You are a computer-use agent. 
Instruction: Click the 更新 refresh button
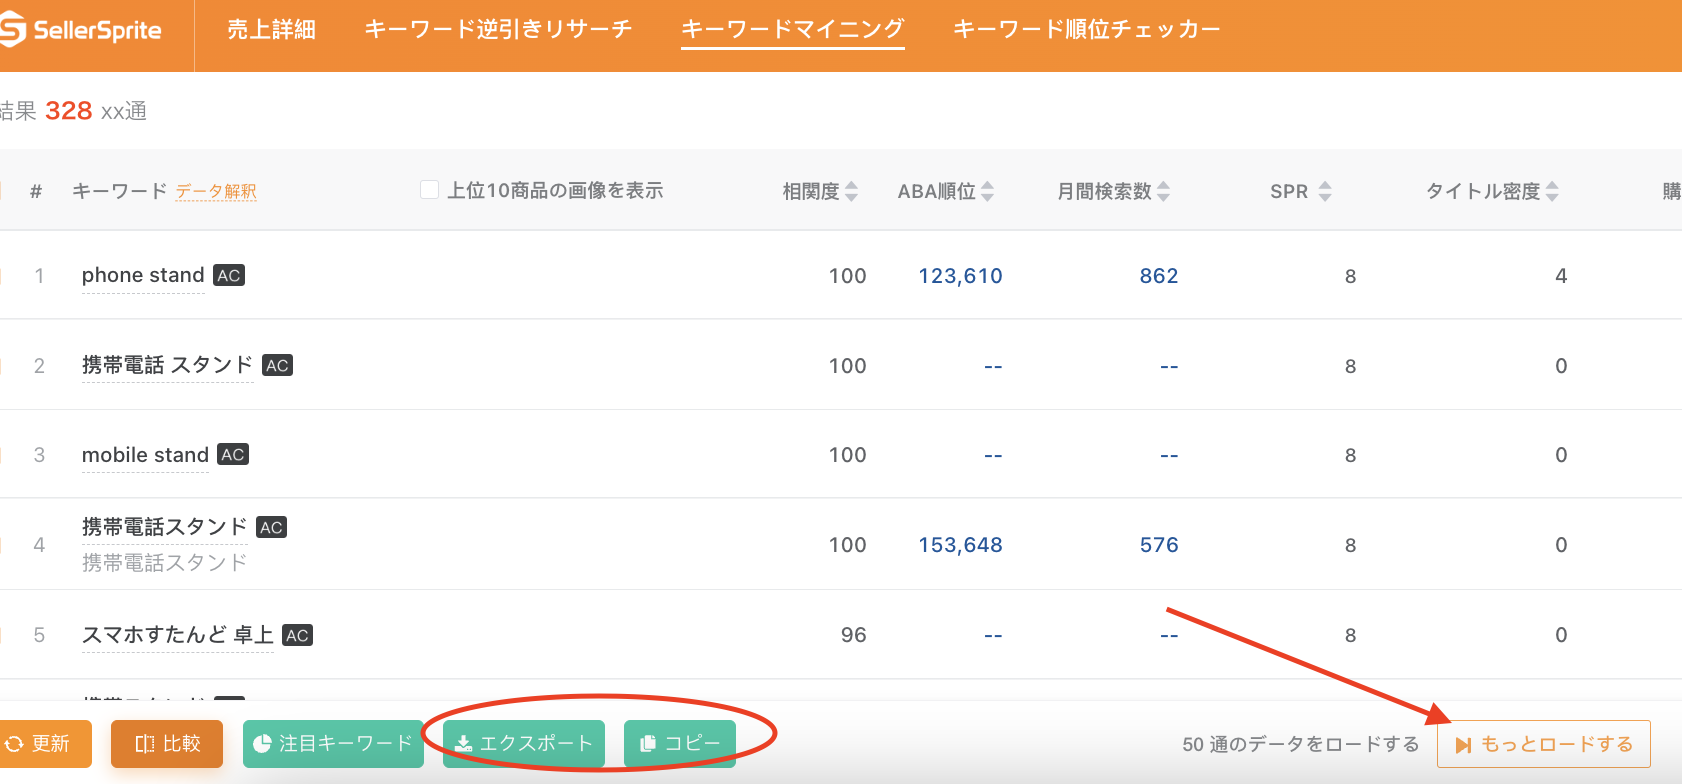pyautogui.click(x=45, y=744)
